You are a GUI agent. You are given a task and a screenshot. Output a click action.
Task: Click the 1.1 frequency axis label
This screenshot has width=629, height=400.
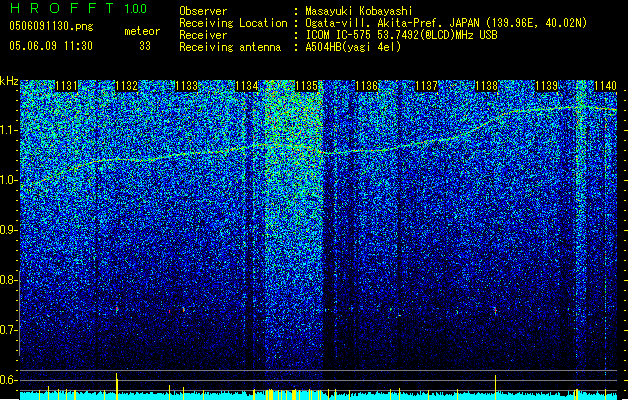point(9,130)
